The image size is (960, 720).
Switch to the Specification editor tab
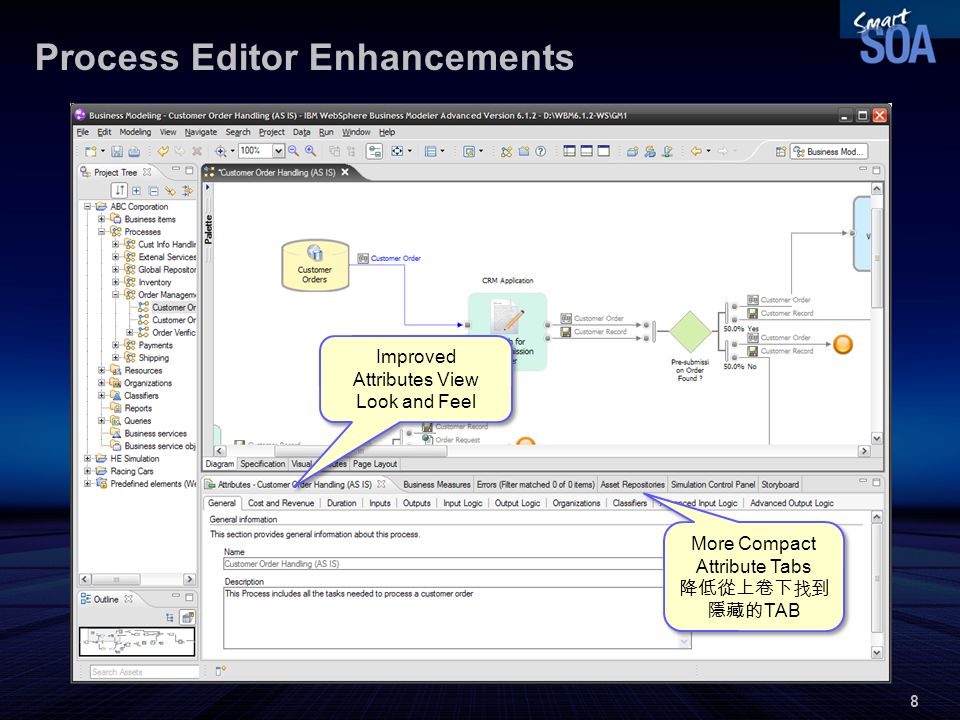coord(262,464)
